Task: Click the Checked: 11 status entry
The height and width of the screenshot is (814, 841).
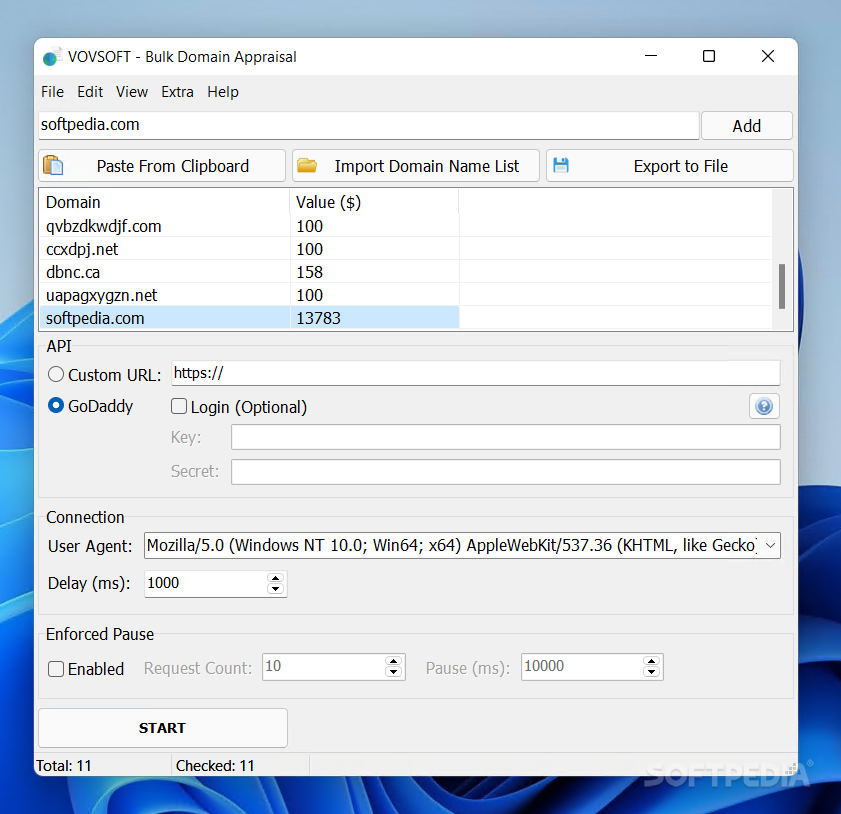Action: (x=215, y=766)
